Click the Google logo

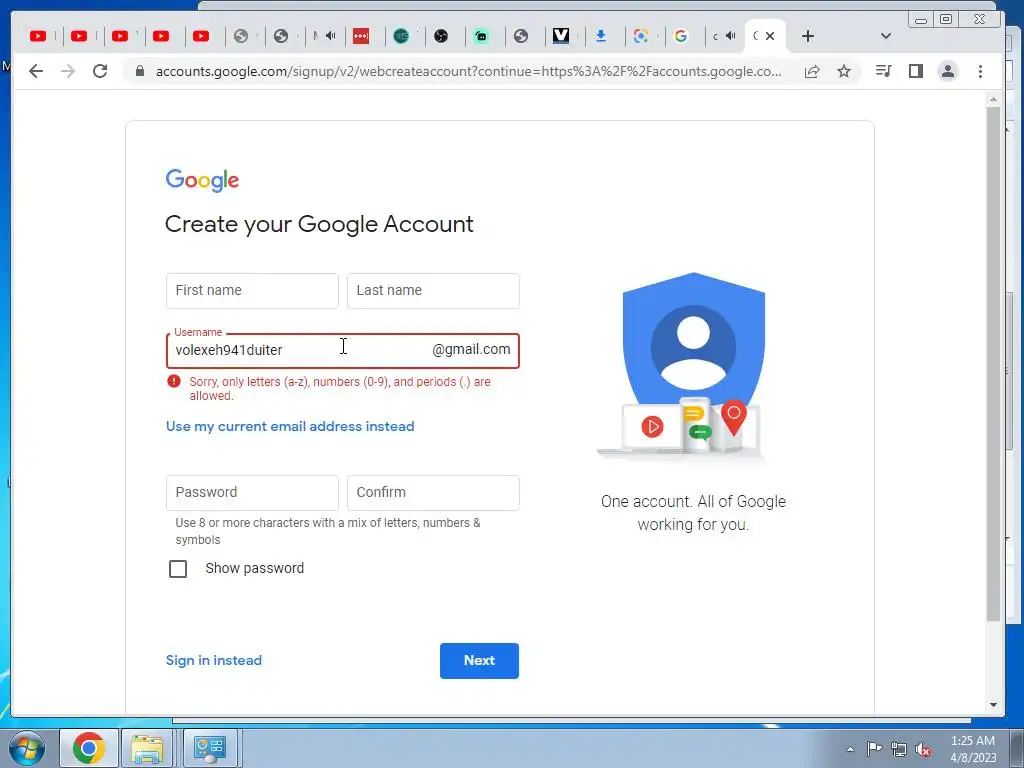[x=202, y=180]
